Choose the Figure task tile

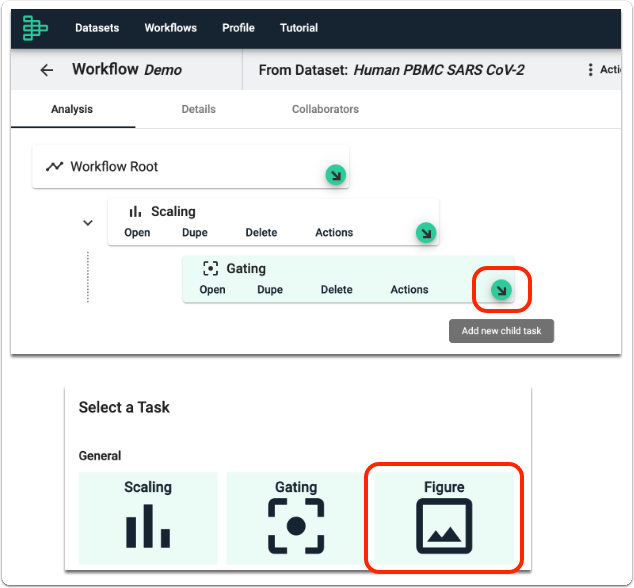coord(444,518)
